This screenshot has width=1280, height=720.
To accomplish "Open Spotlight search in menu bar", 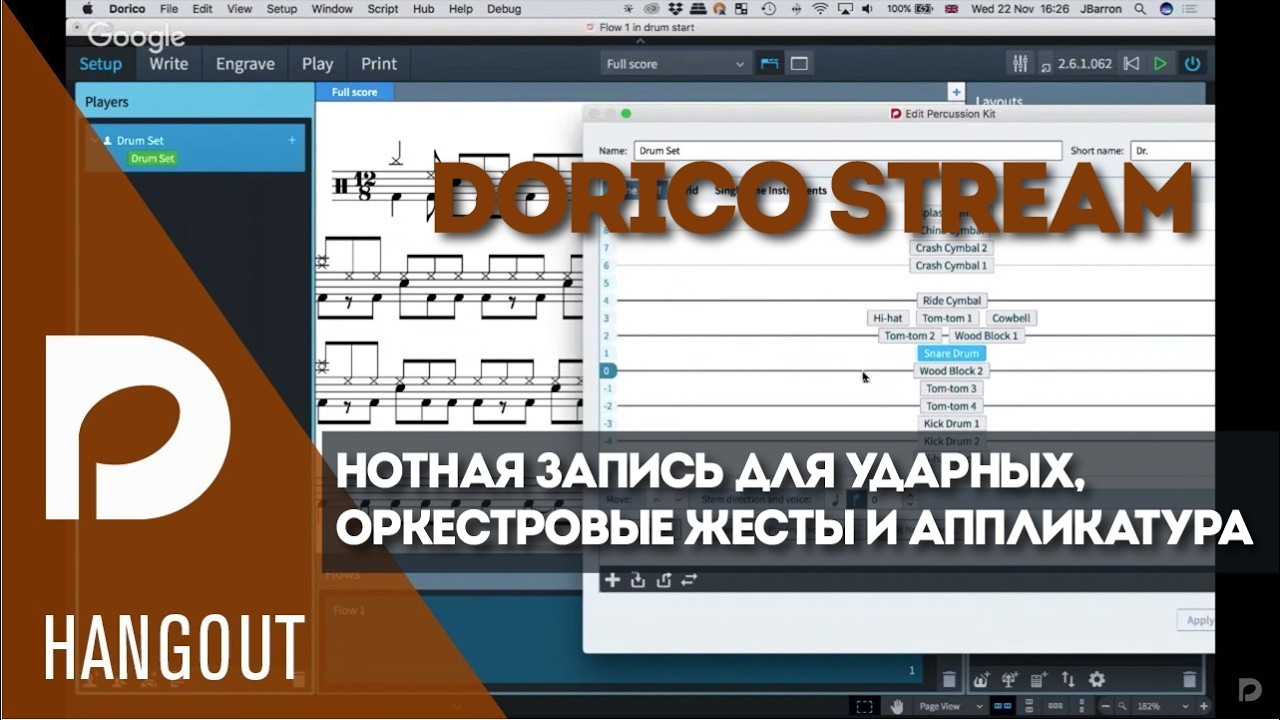I will [1139, 9].
